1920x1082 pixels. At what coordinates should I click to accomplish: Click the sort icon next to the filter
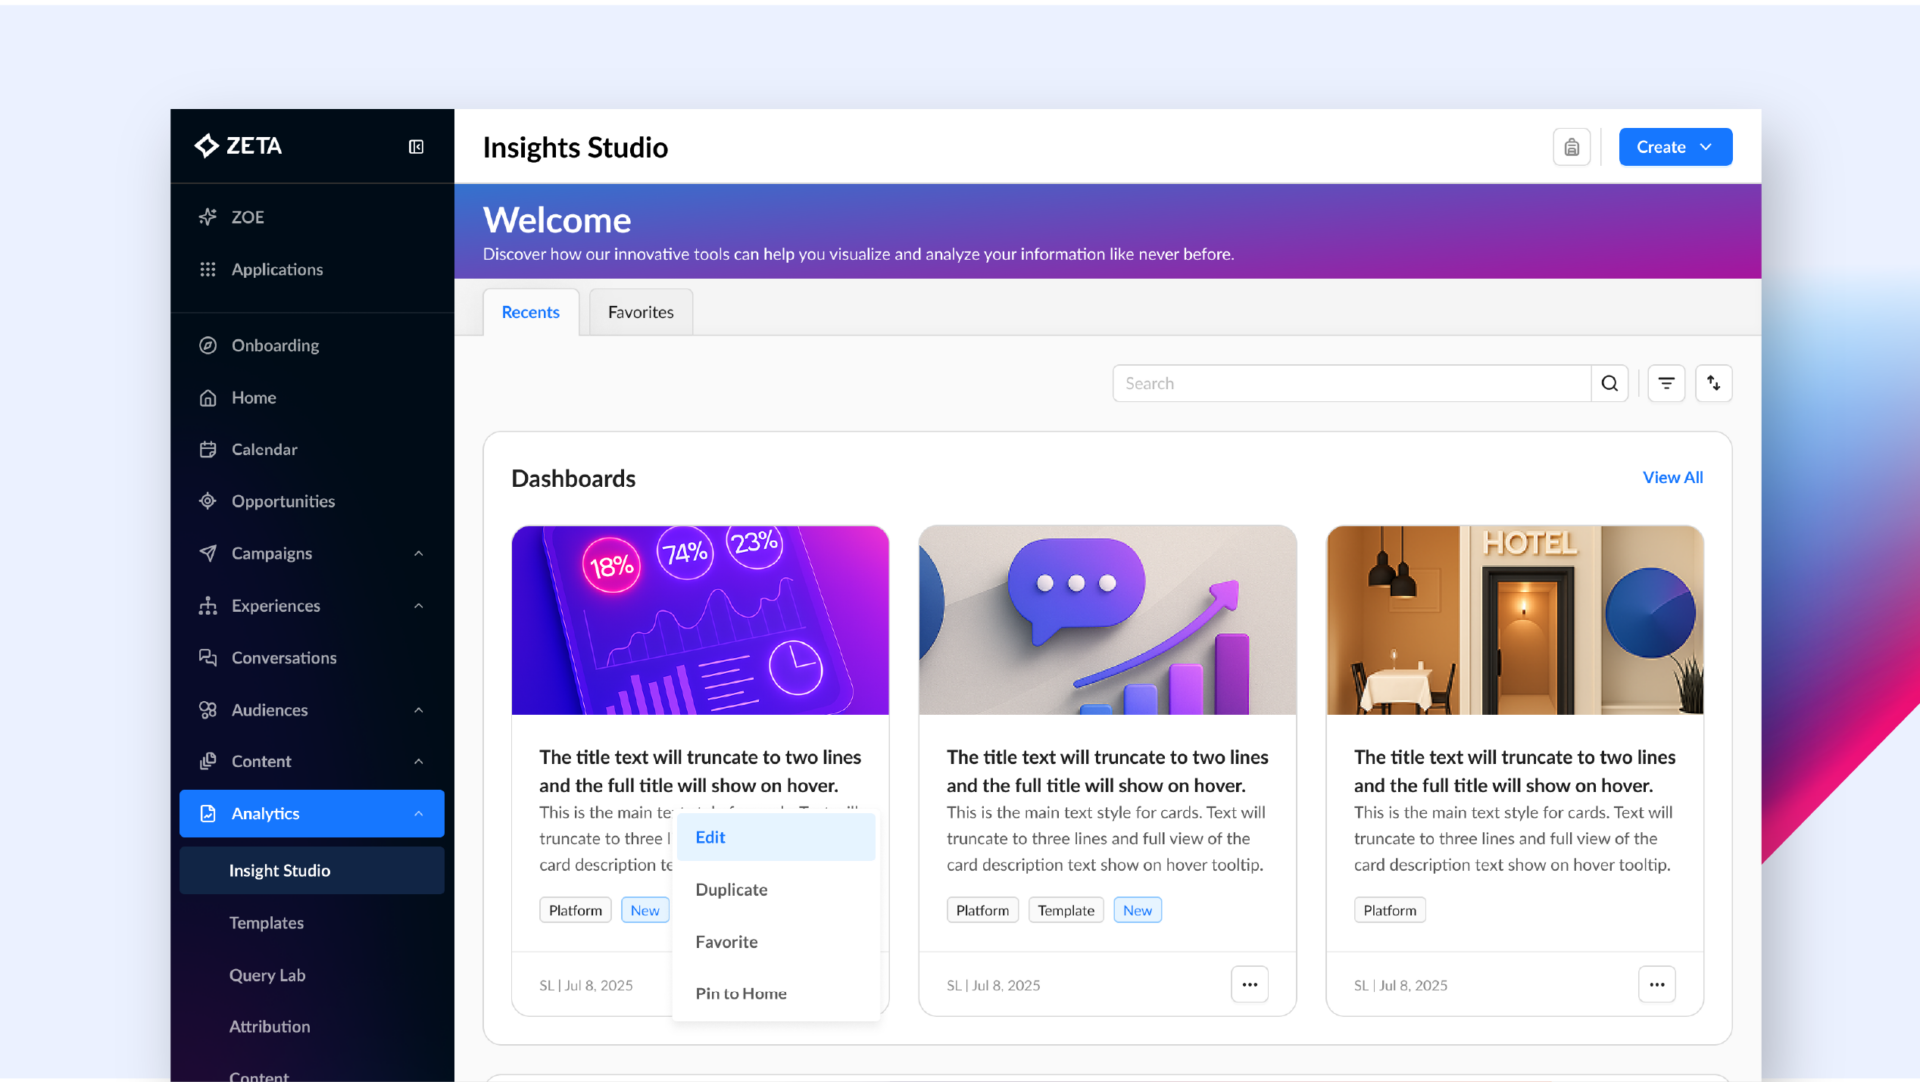pyautogui.click(x=1714, y=383)
